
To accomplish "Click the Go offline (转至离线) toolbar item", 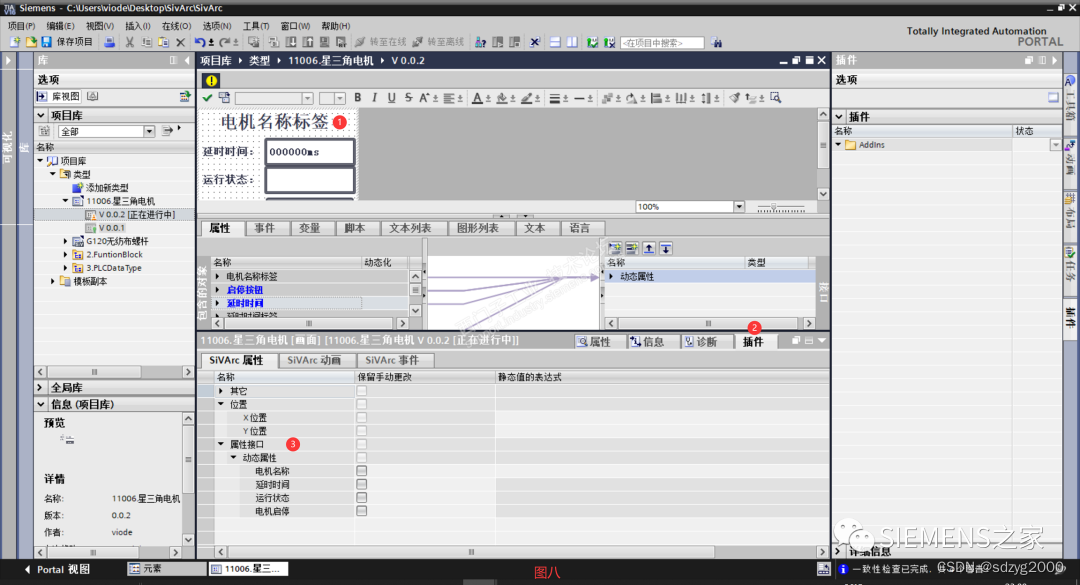I will tap(439, 42).
